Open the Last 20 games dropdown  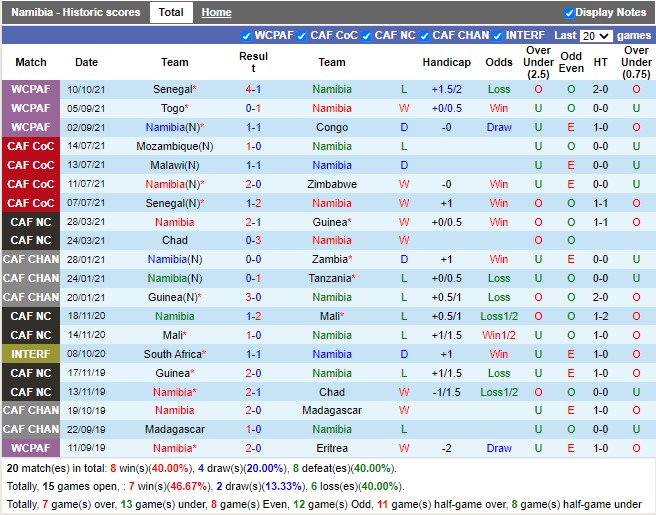pos(596,36)
